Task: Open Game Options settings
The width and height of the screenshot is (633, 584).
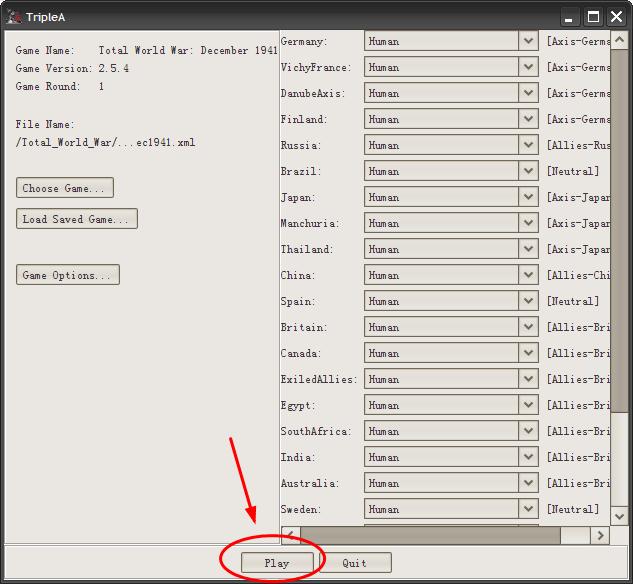Action: (68, 275)
